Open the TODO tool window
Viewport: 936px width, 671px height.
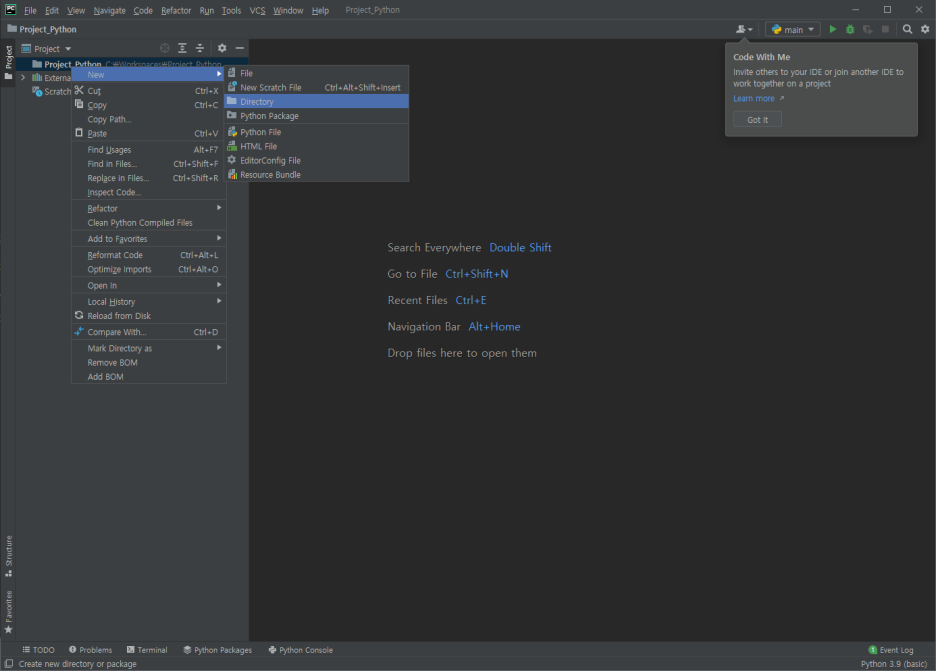coord(38,650)
